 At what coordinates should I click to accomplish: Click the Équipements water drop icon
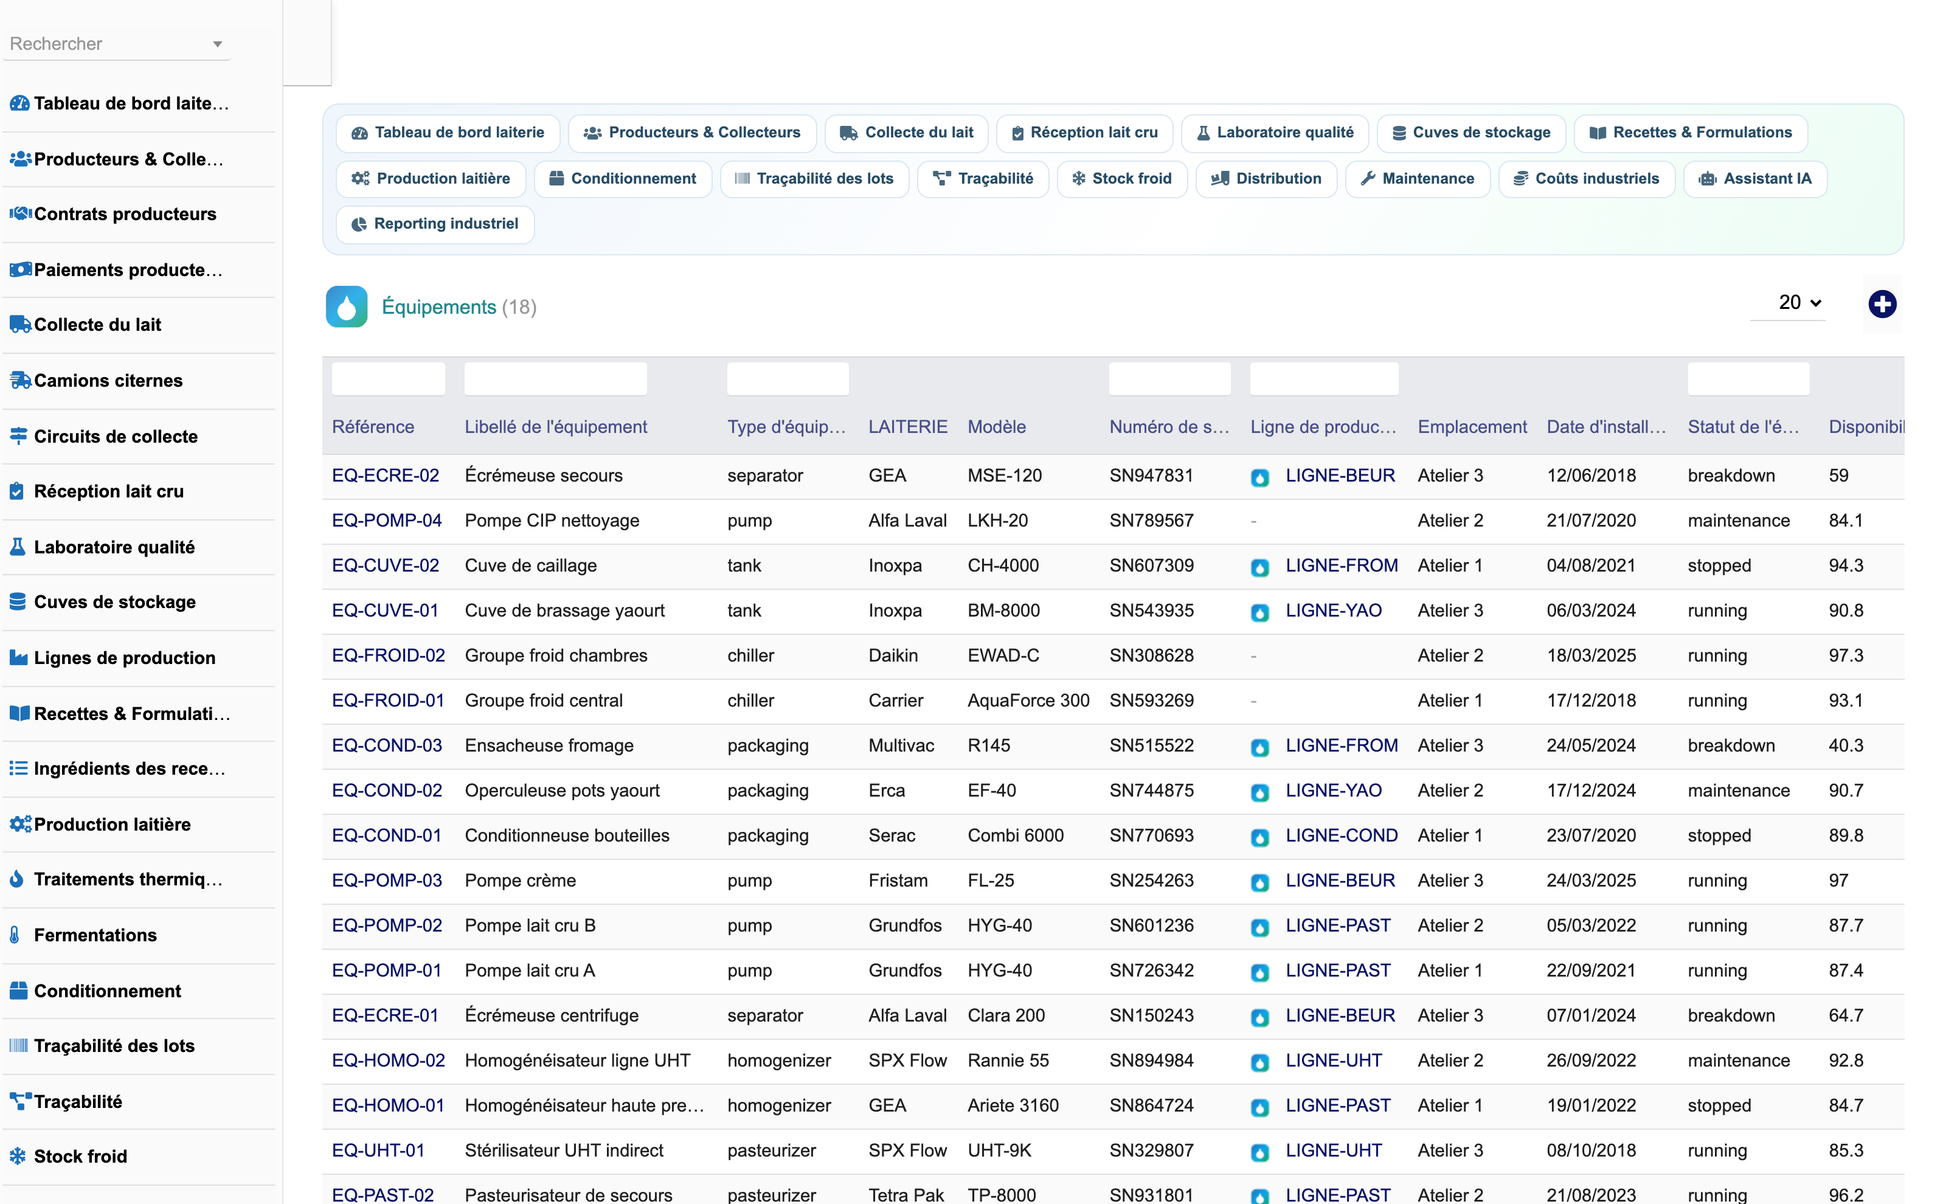click(x=347, y=307)
